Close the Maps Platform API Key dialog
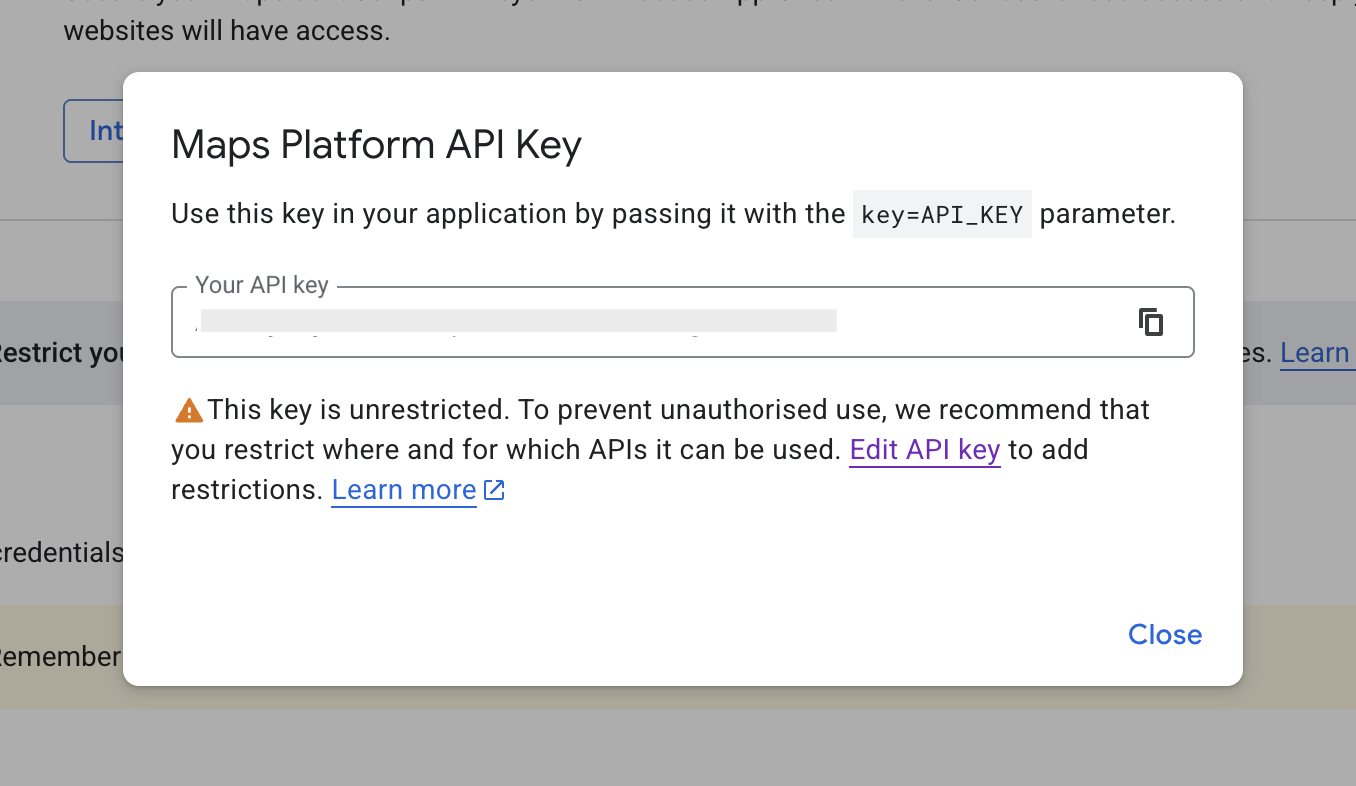The image size is (1356, 786). click(1164, 635)
